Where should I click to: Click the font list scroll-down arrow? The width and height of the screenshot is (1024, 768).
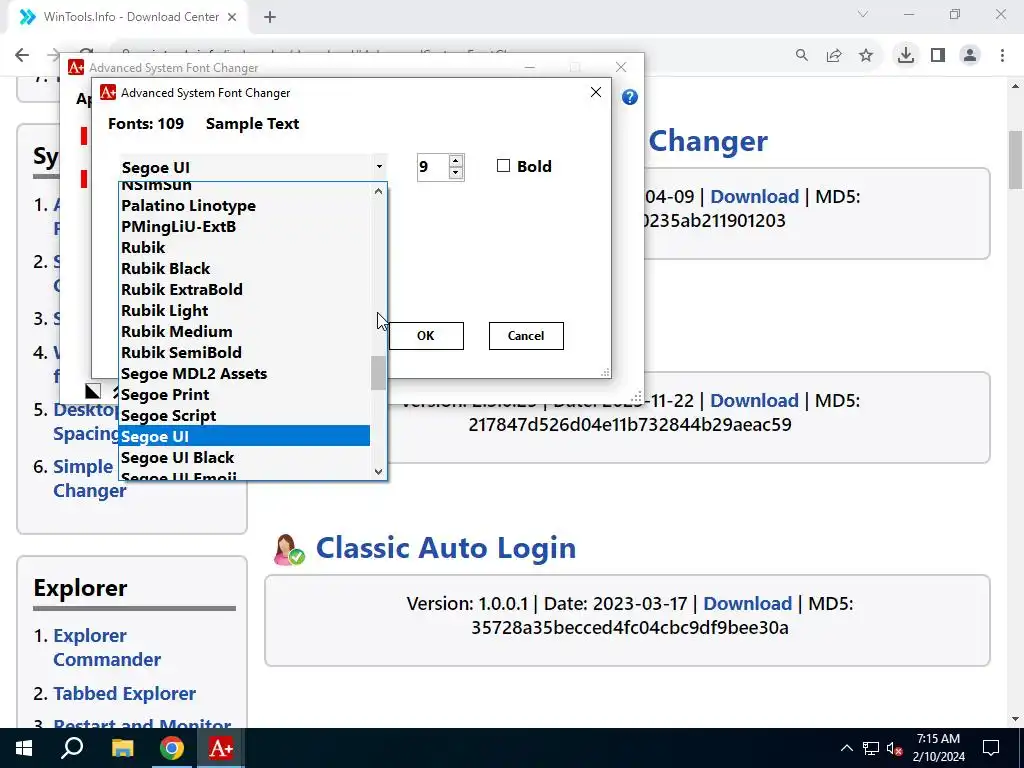(378, 472)
